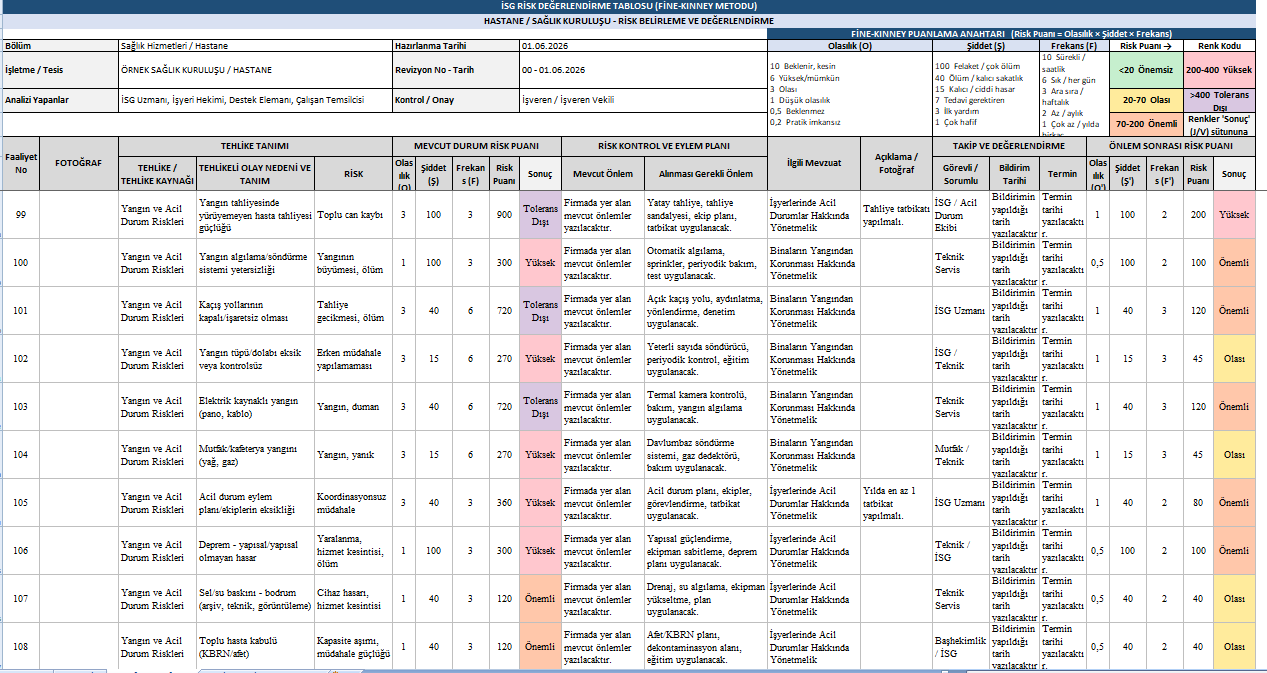Select the 'Başhekimlik / İSG' responsible cell

click(x=960, y=646)
